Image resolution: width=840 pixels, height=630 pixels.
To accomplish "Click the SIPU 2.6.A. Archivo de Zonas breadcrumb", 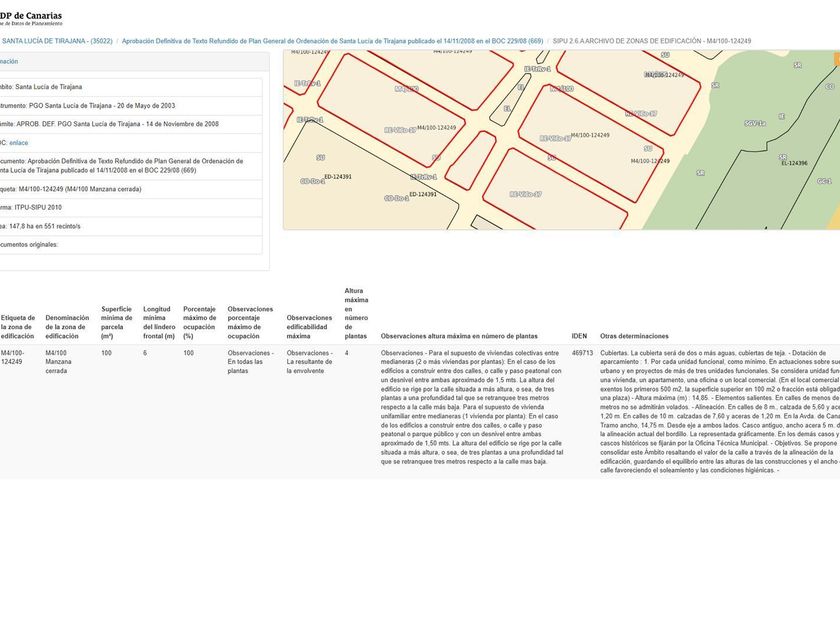I will (x=651, y=41).
